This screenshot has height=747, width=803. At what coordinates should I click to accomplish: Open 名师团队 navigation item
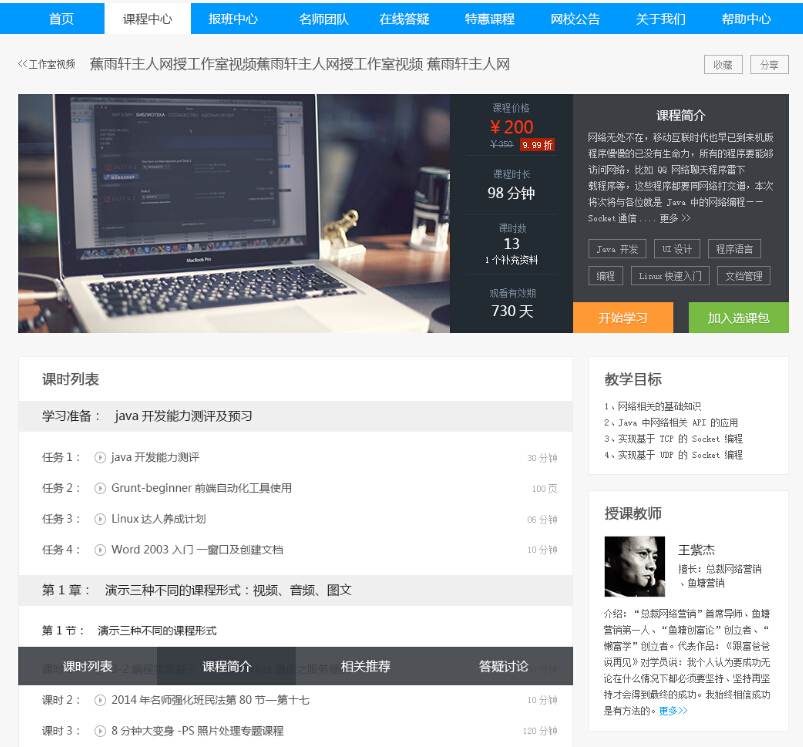323,19
